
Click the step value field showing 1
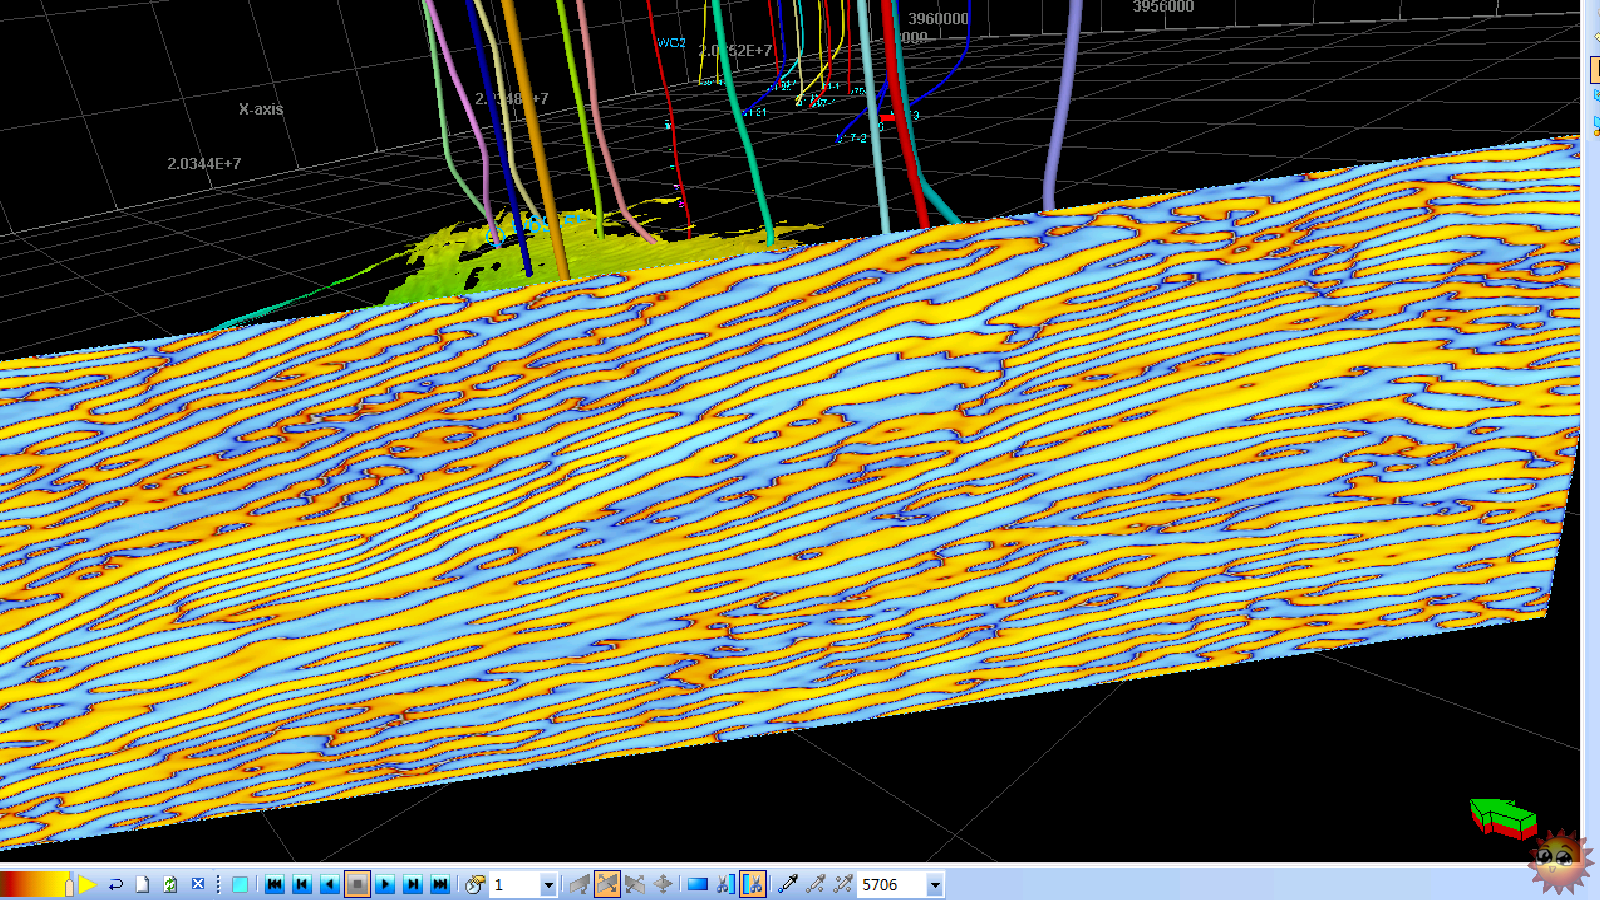pyautogui.click(x=515, y=885)
